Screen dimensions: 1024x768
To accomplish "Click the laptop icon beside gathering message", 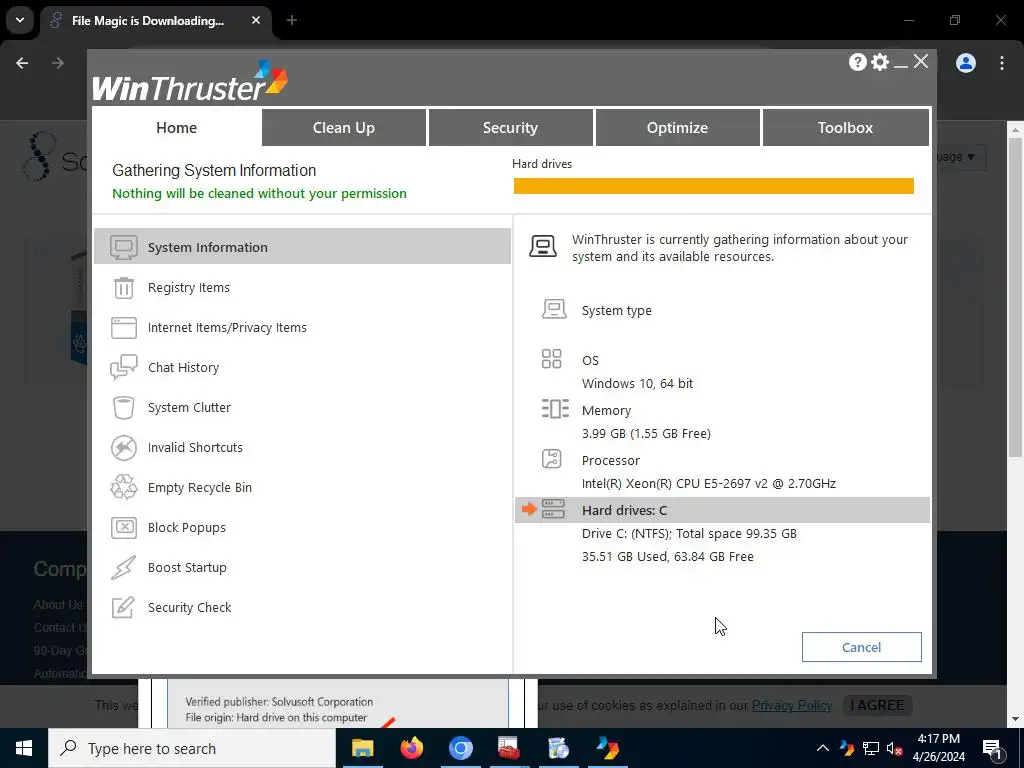I will tap(543, 246).
